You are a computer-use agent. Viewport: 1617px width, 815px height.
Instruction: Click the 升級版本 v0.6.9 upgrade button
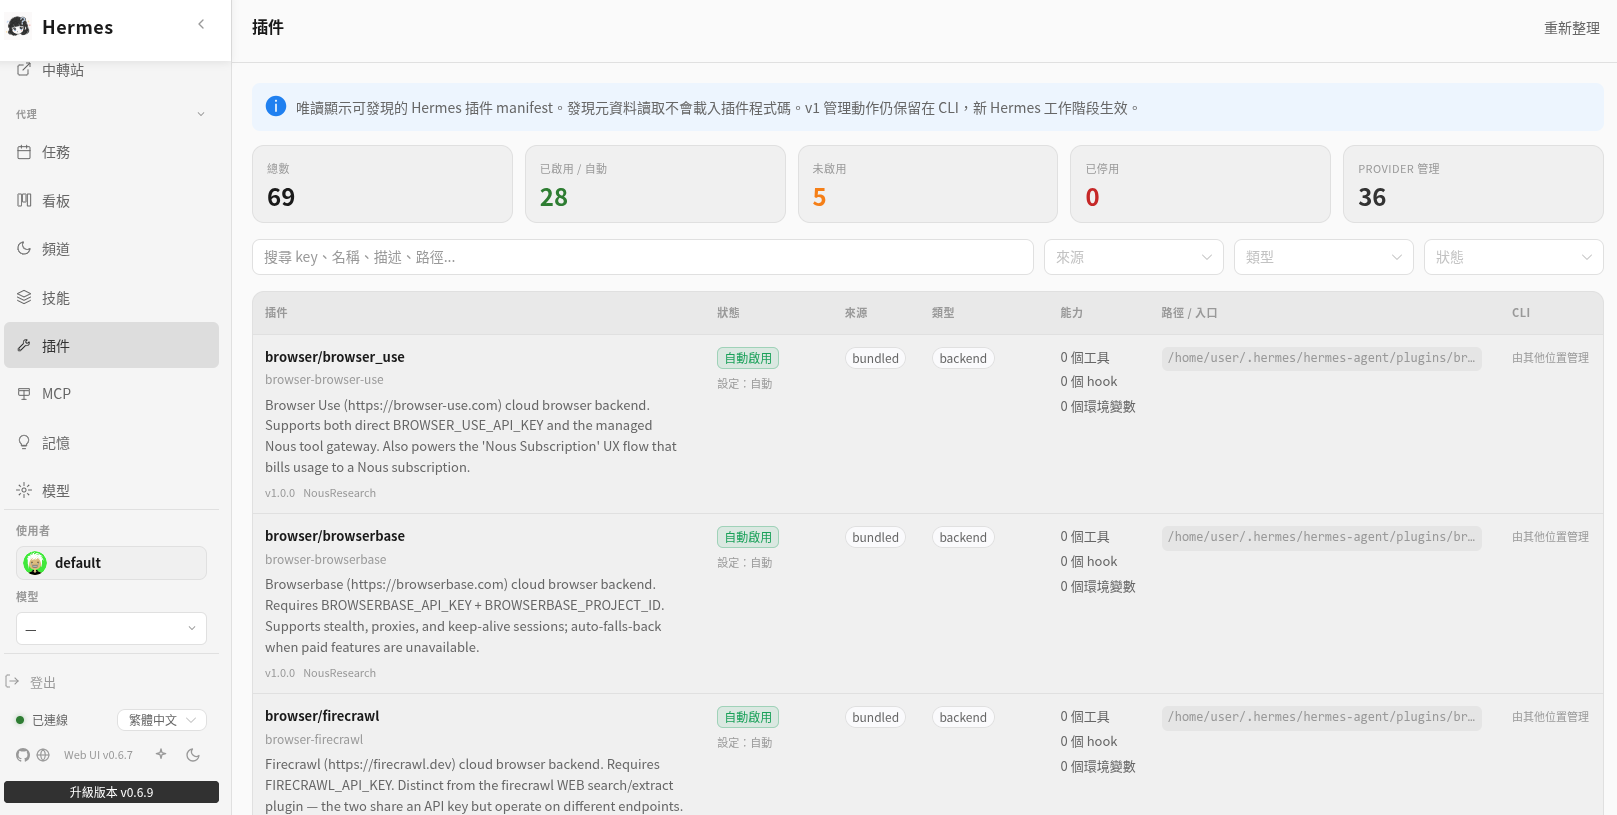(111, 792)
